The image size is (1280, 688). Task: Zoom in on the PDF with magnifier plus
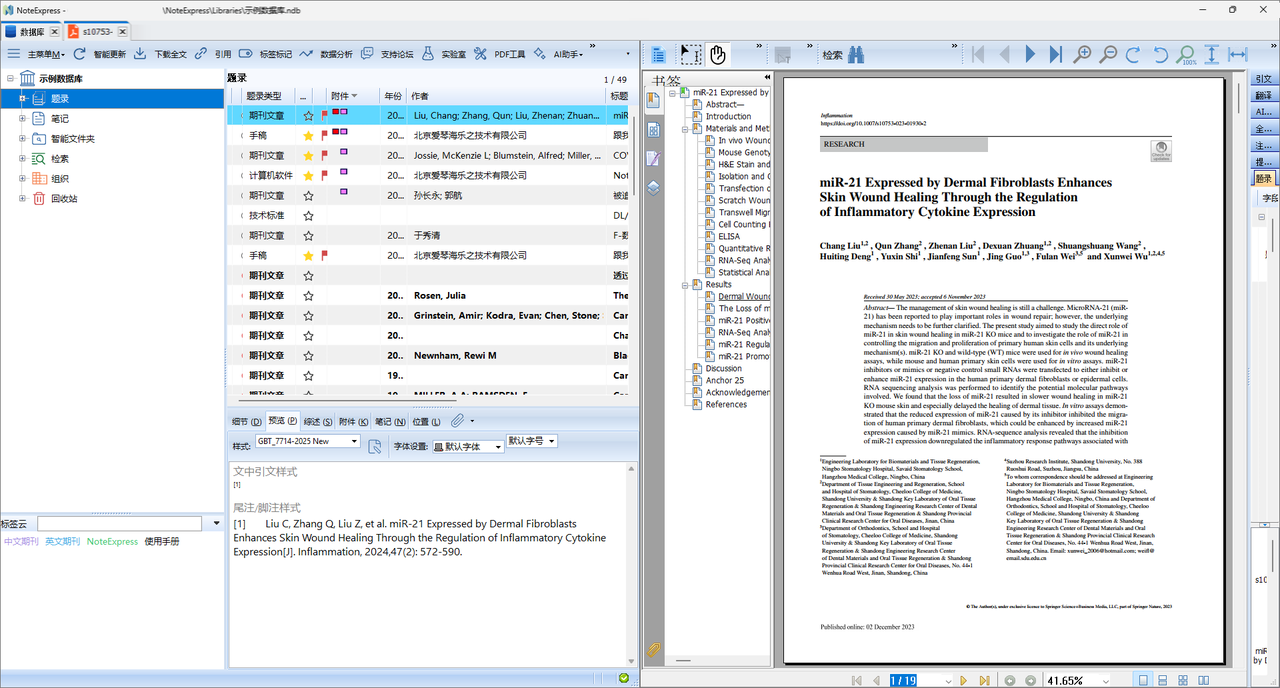[x=1082, y=55]
